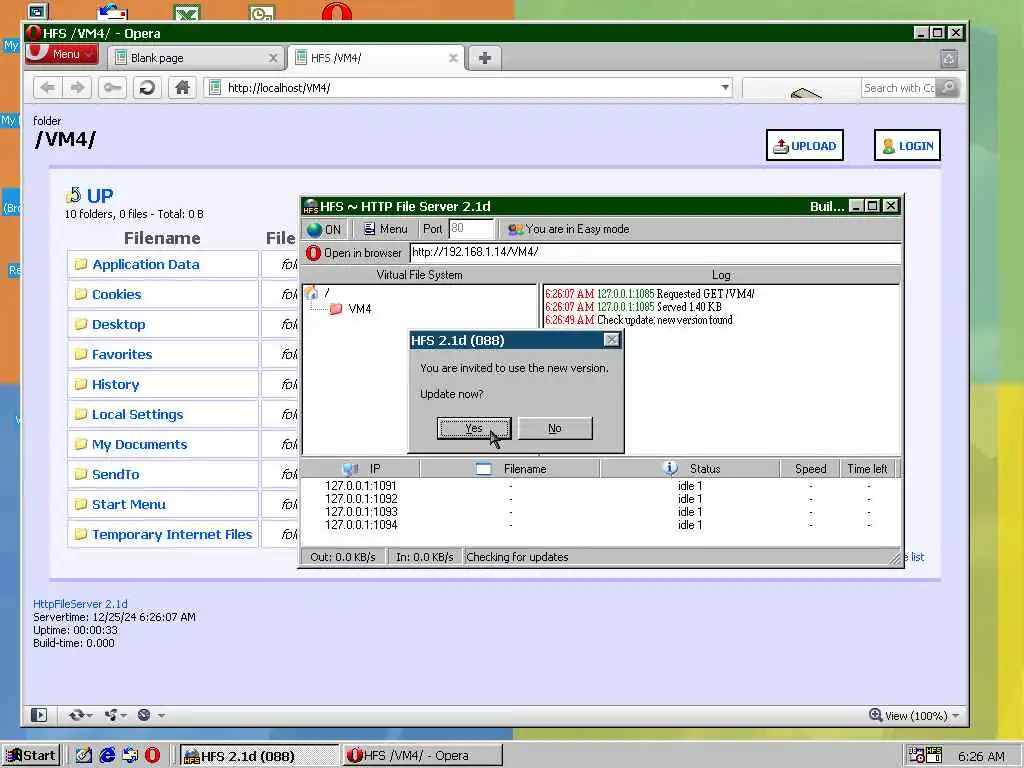
Task: Click the Opera quick launch icon
Action: pos(152,756)
